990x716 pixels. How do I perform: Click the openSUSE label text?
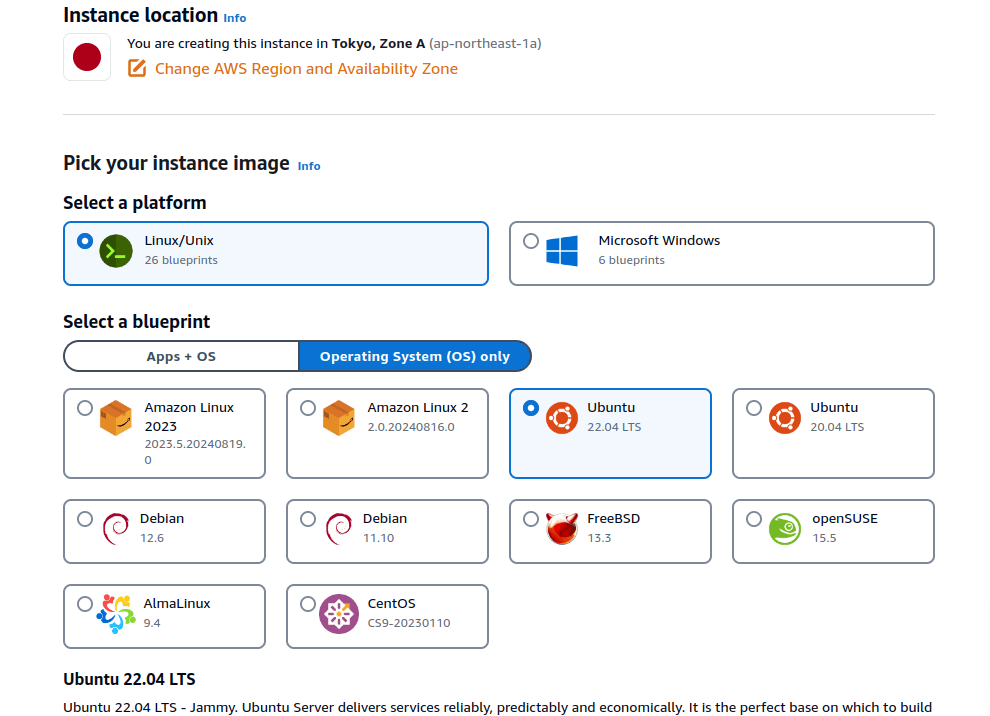(845, 519)
